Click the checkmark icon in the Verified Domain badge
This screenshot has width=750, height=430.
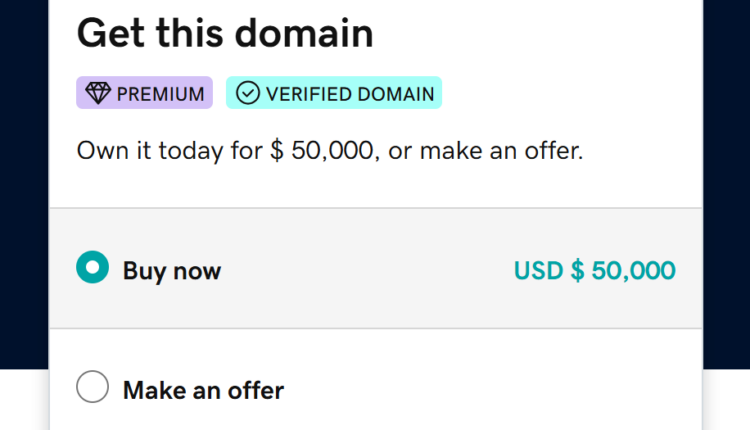247,94
